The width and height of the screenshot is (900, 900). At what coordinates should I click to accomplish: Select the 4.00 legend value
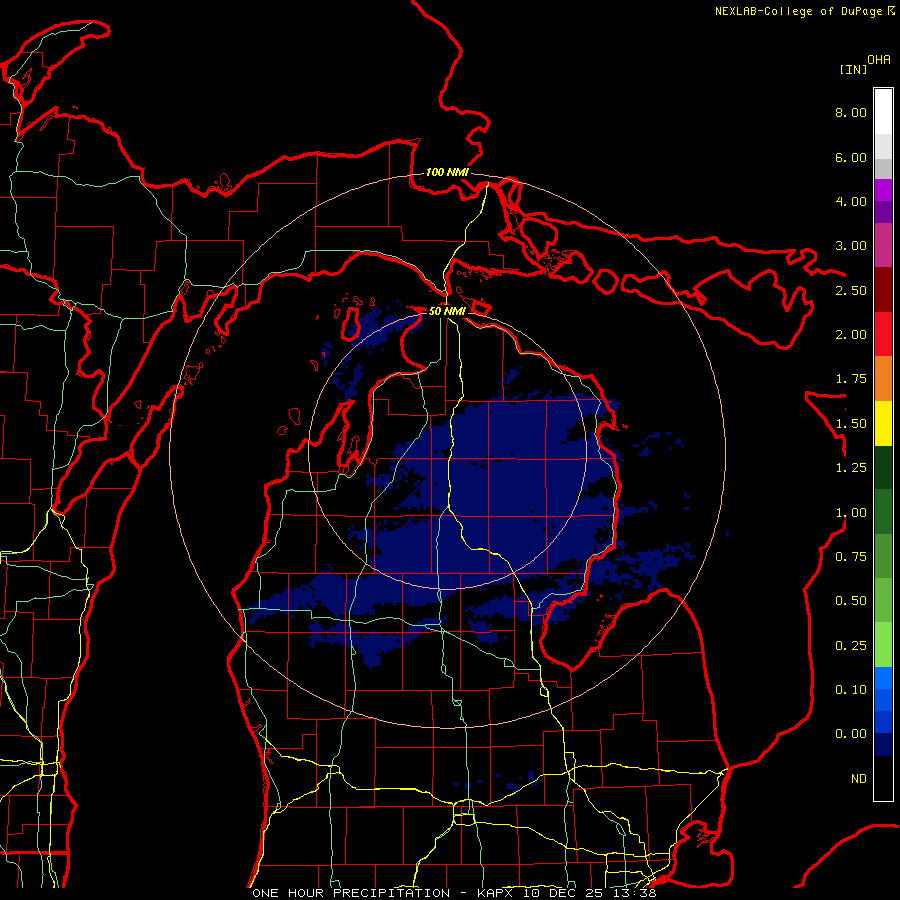pos(851,201)
